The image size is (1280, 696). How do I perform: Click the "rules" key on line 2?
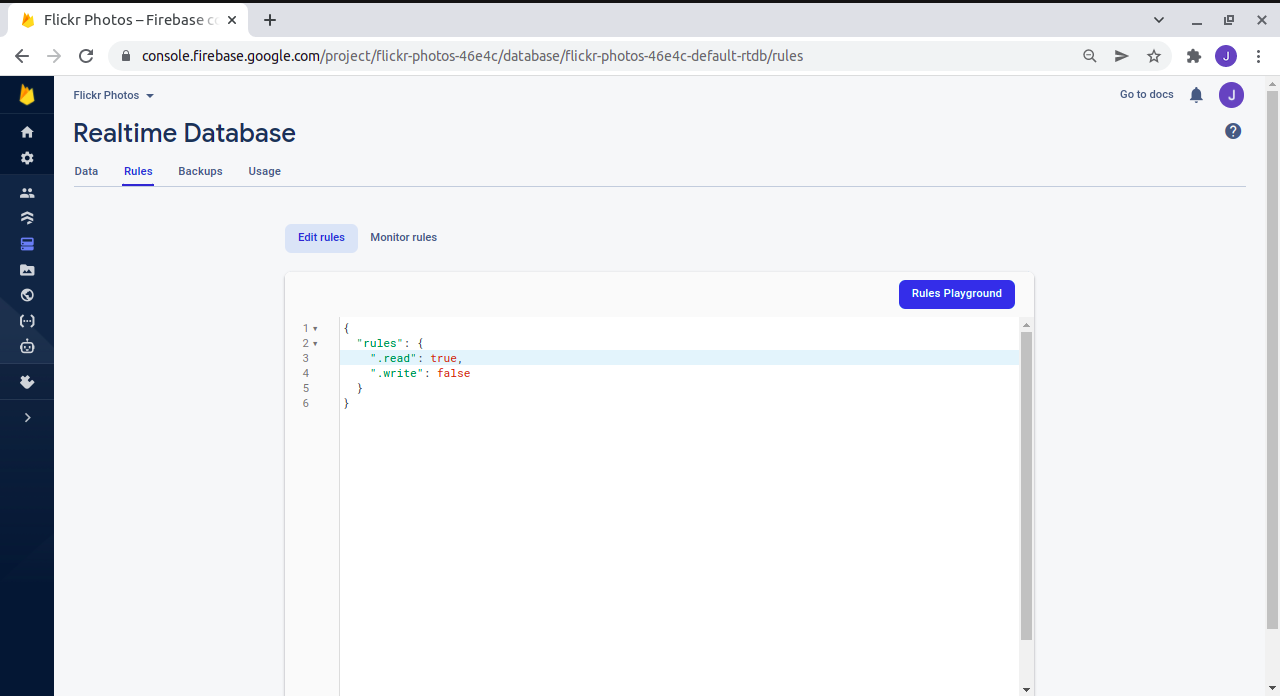380,343
